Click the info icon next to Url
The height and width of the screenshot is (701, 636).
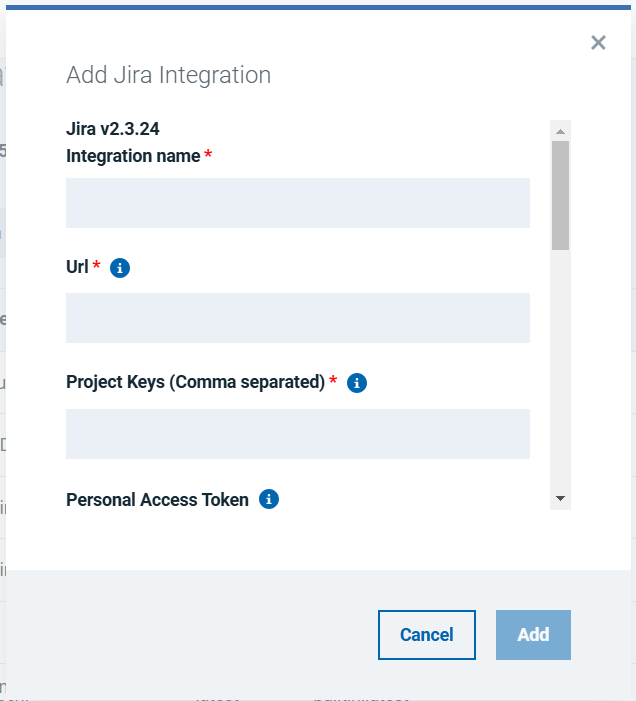pyautogui.click(x=120, y=268)
